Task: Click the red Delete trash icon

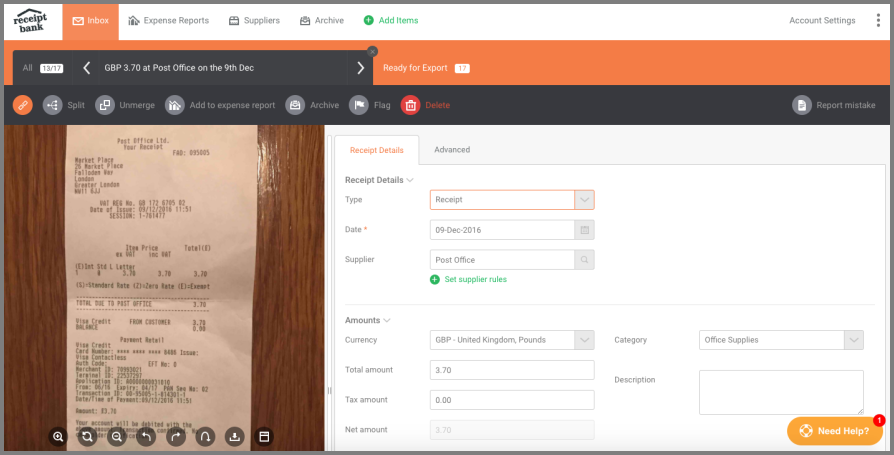Action: 411,105
